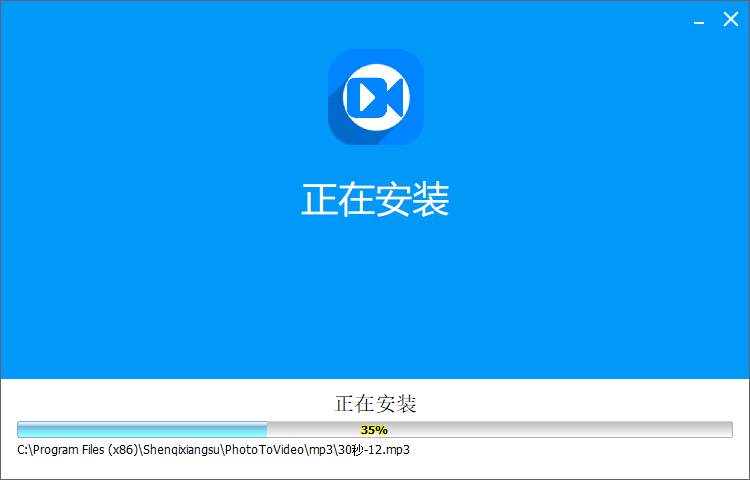Screen dimensions: 750x480
Task: Minimize the installer window
Action: coord(699,21)
